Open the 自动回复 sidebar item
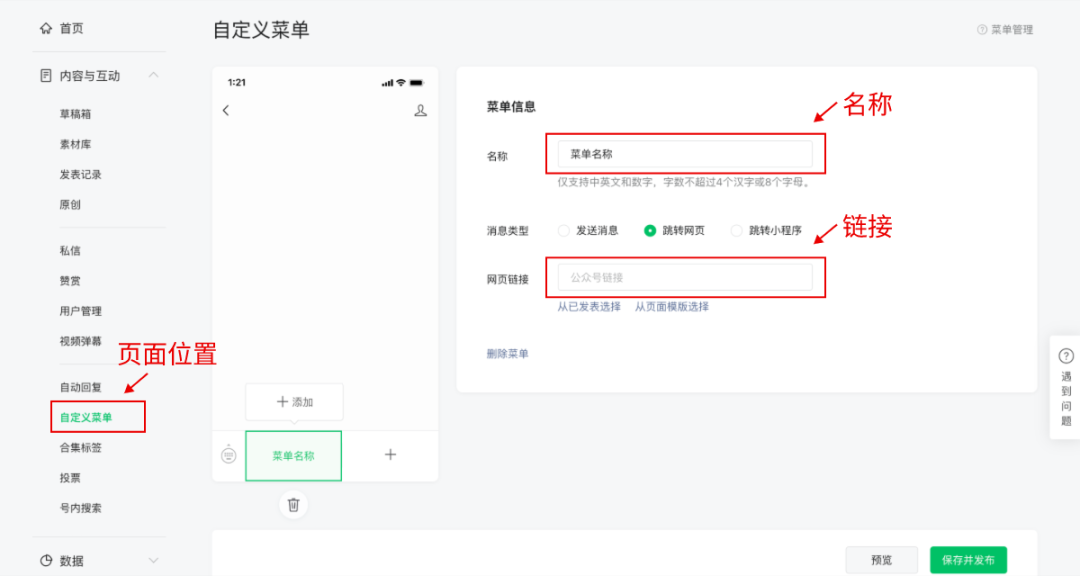The width and height of the screenshot is (1080, 576). click(x=82, y=387)
